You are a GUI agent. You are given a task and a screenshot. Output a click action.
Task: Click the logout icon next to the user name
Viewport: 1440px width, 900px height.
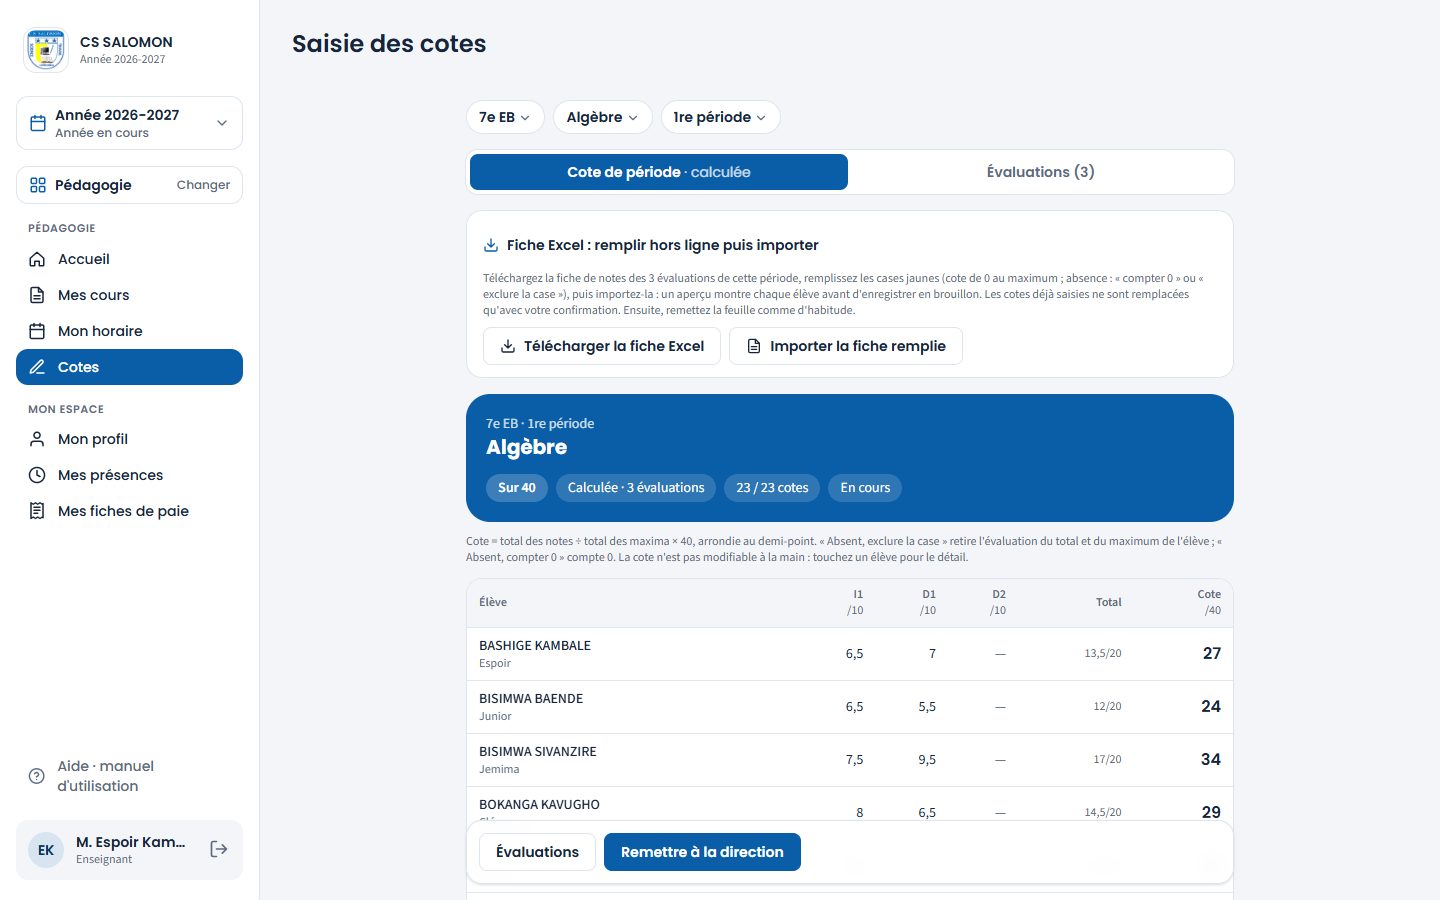[x=219, y=849]
